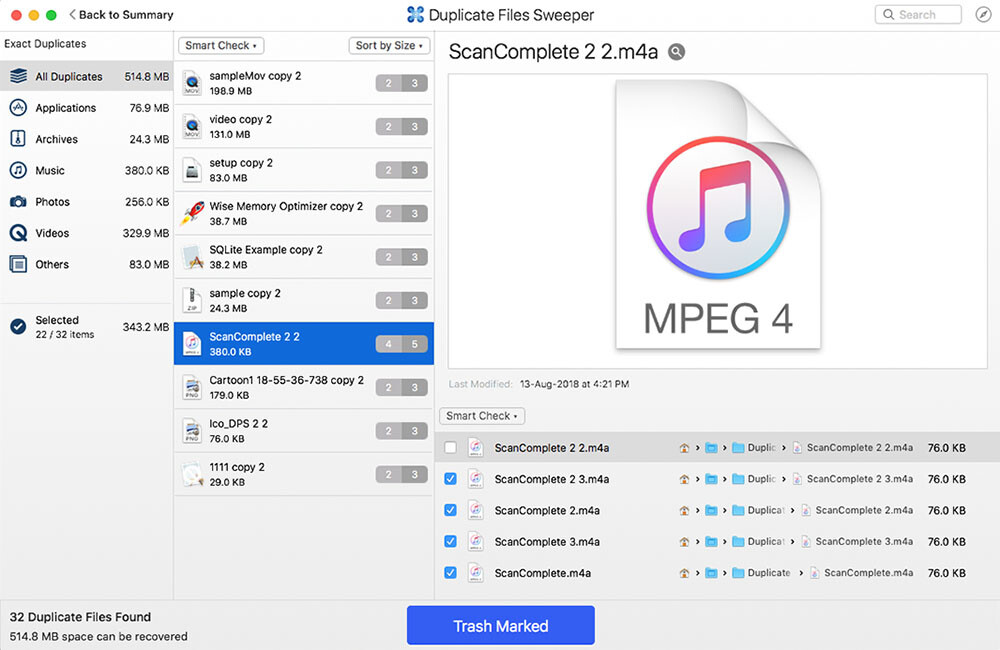Click the Applications category icon
The width and height of the screenshot is (1000, 650).
click(x=18, y=107)
